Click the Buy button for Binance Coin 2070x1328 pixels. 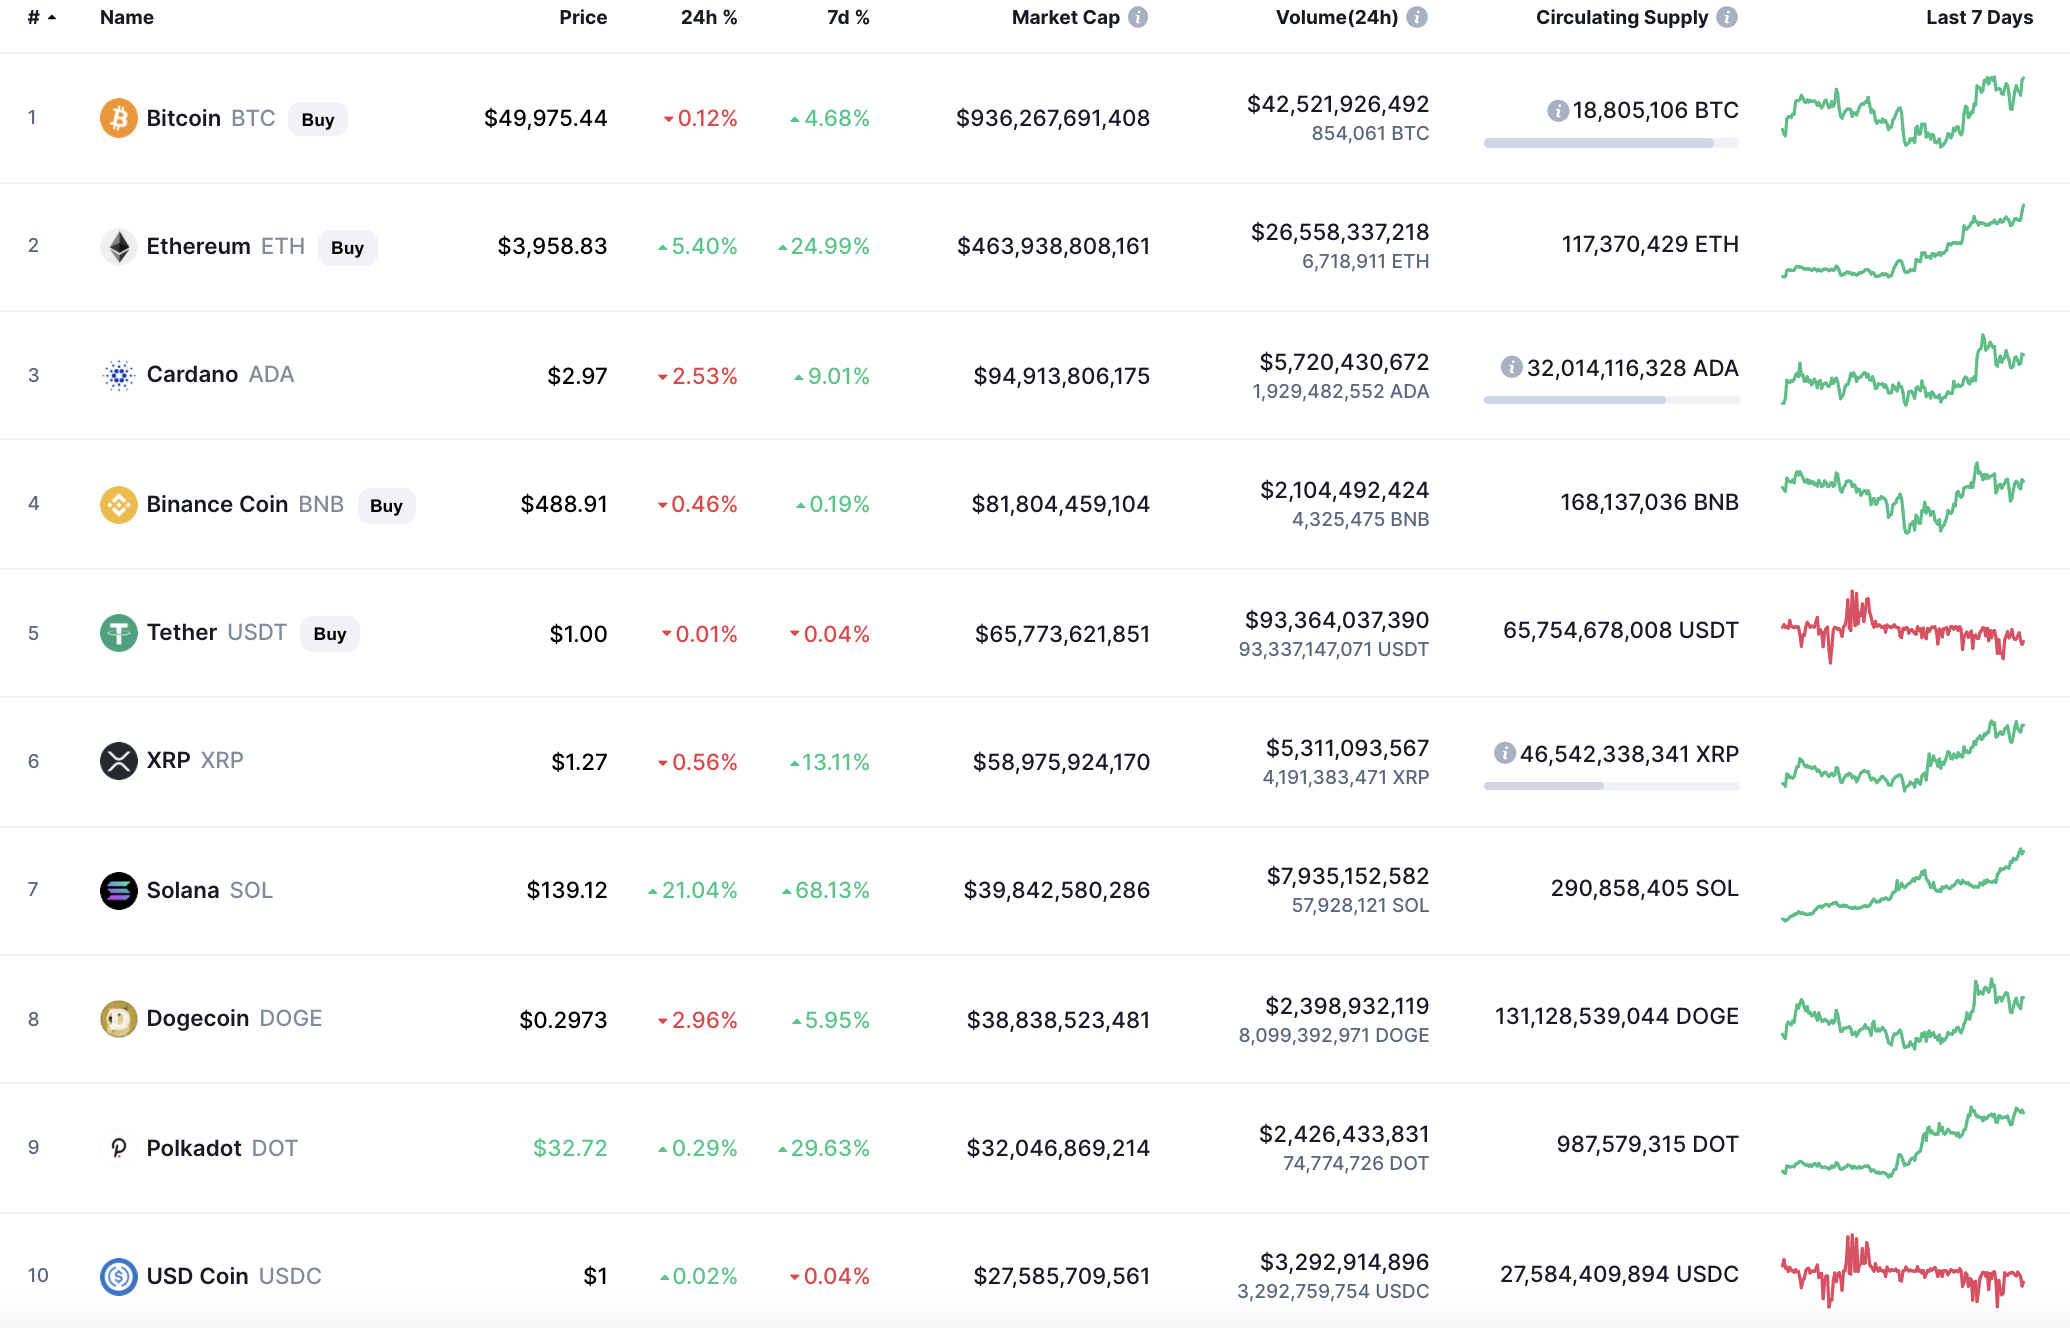386,505
